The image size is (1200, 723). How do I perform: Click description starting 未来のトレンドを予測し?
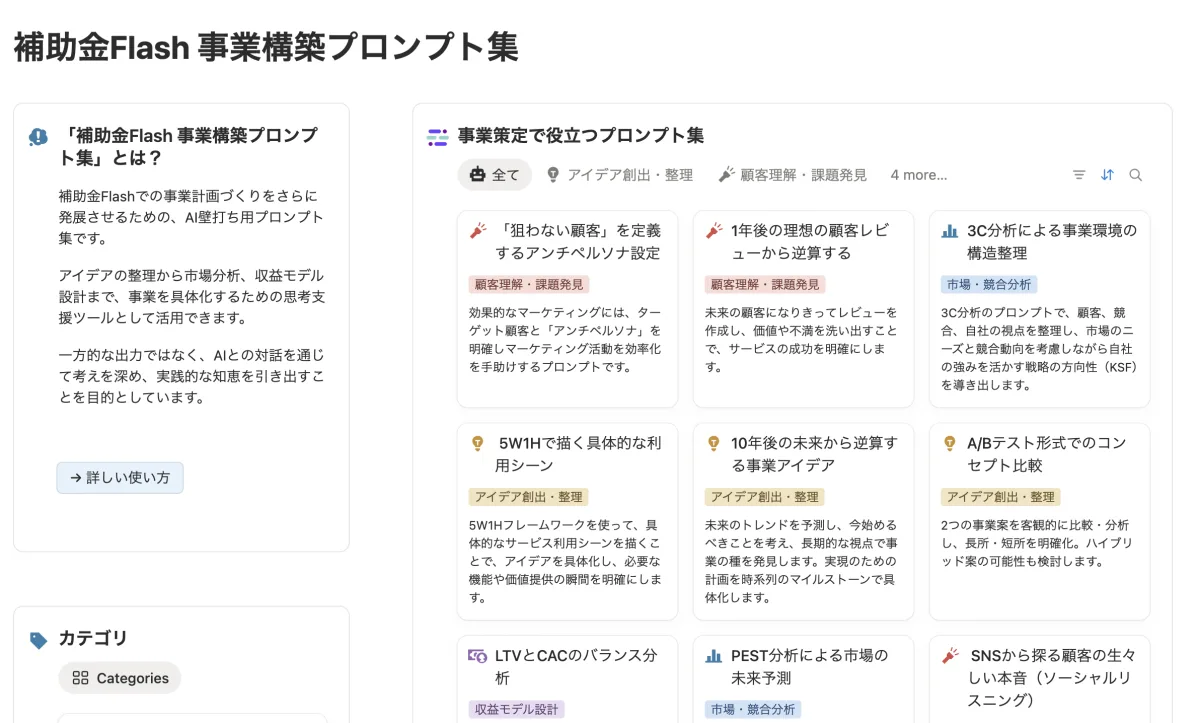[802, 562]
